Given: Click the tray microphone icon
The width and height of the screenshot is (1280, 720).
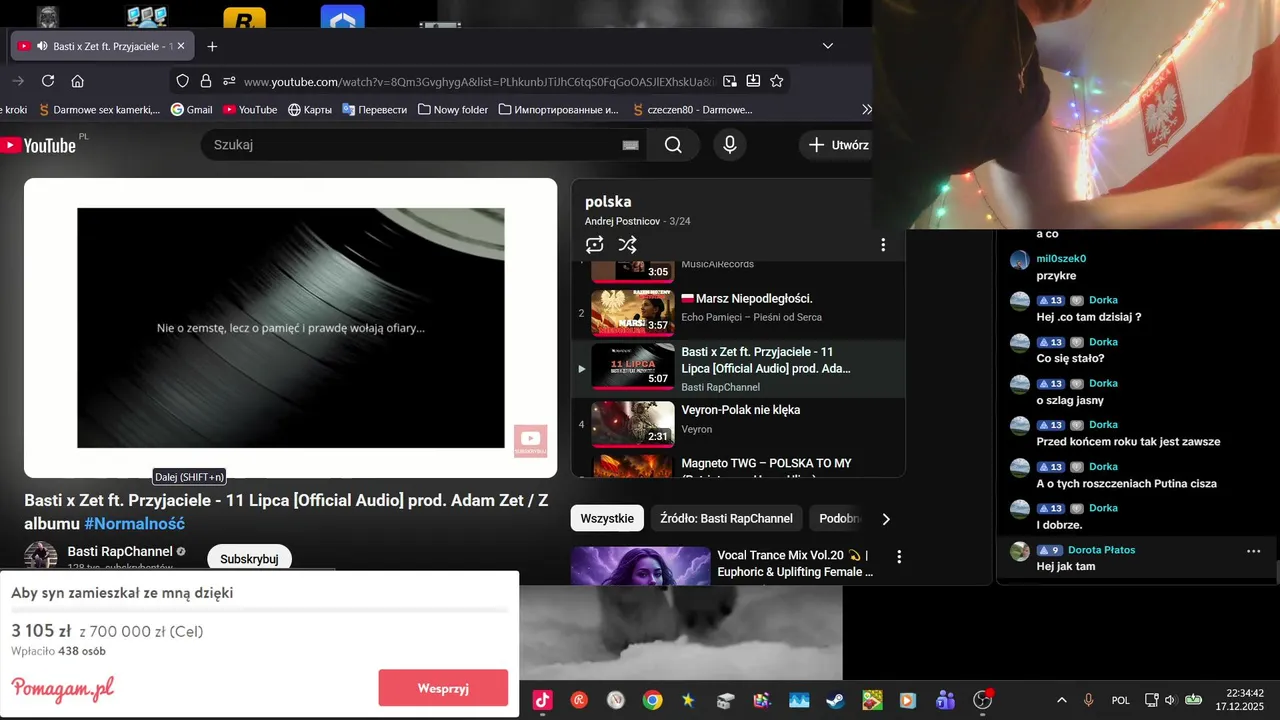Looking at the screenshot, I should click(1089, 700).
